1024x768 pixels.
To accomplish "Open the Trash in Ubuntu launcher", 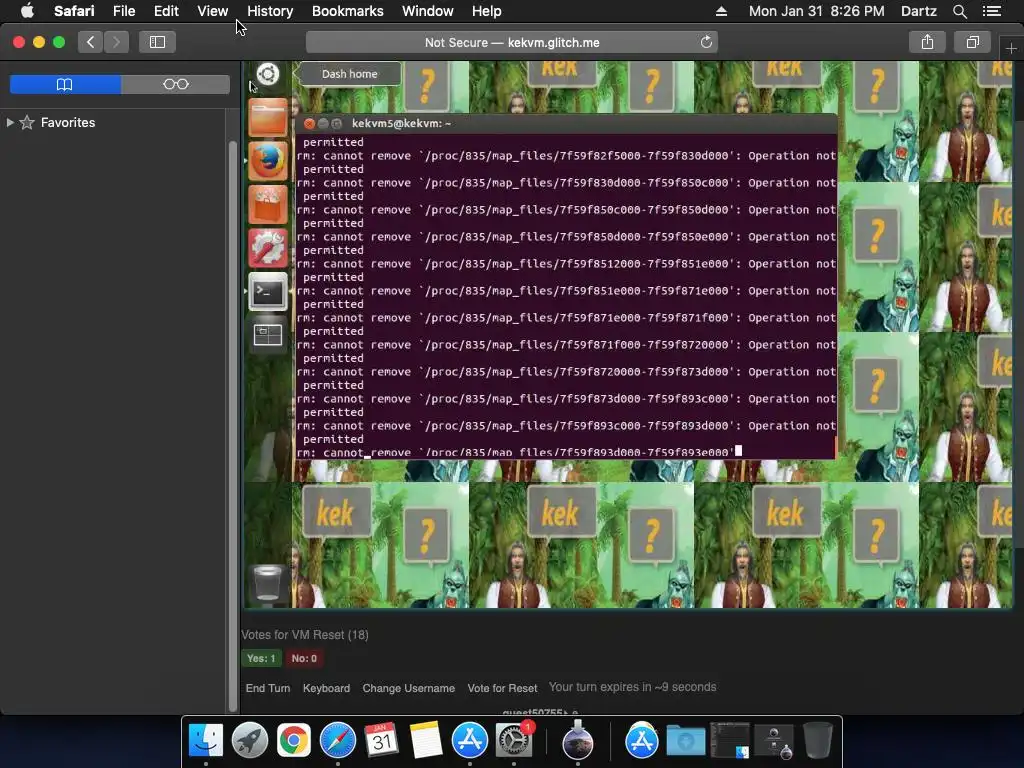I will 268,583.
